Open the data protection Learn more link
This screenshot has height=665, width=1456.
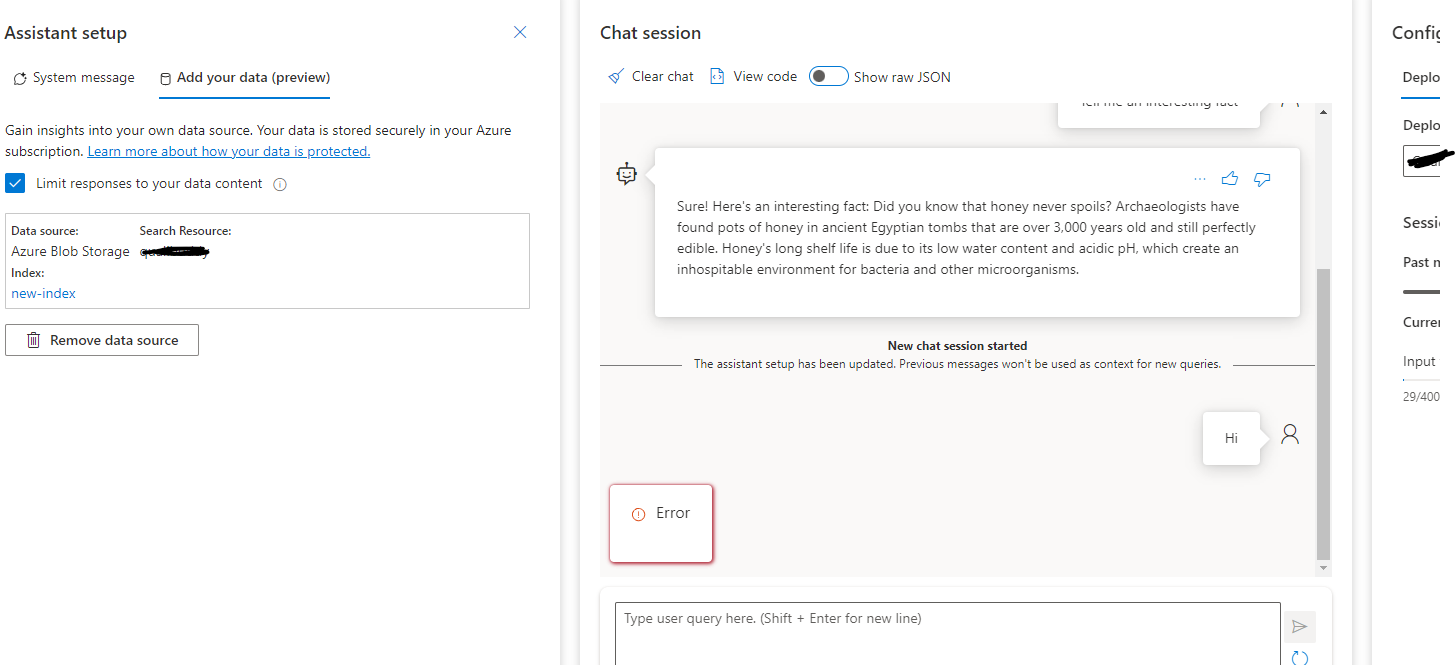(x=228, y=151)
